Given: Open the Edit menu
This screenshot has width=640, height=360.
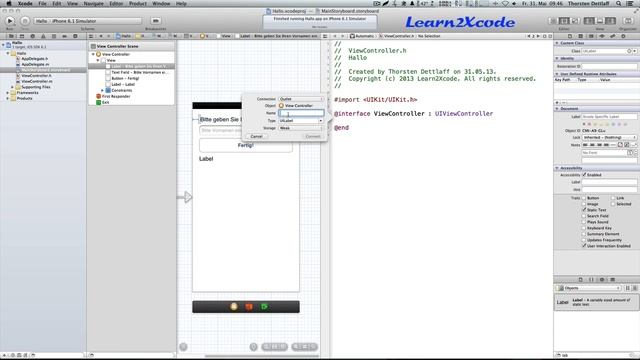Looking at the screenshot, I should [56, 3].
